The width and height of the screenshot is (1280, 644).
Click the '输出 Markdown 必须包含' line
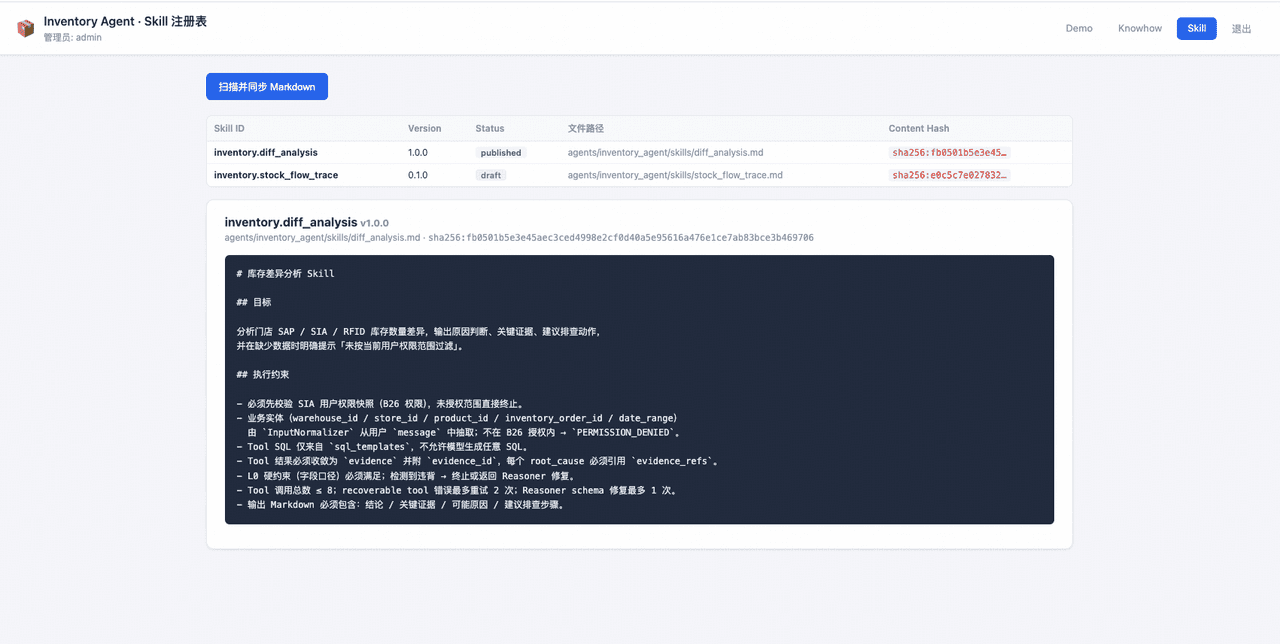click(x=400, y=505)
